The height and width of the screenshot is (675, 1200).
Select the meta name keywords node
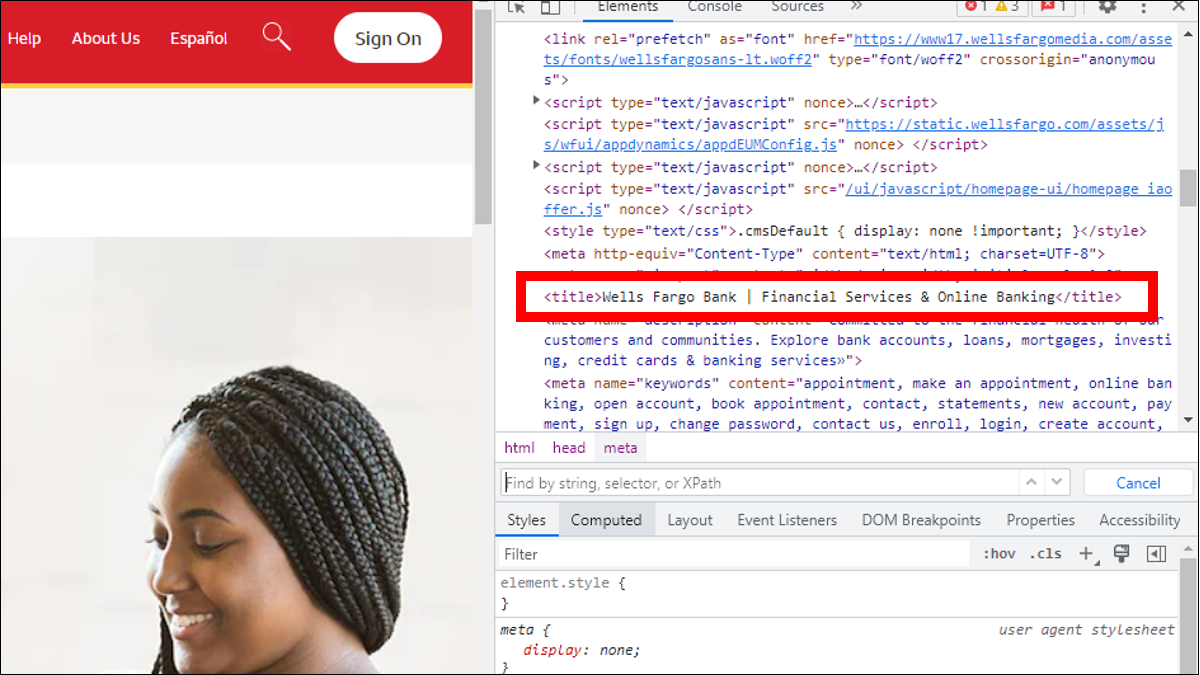pyautogui.click(x=857, y=403)
